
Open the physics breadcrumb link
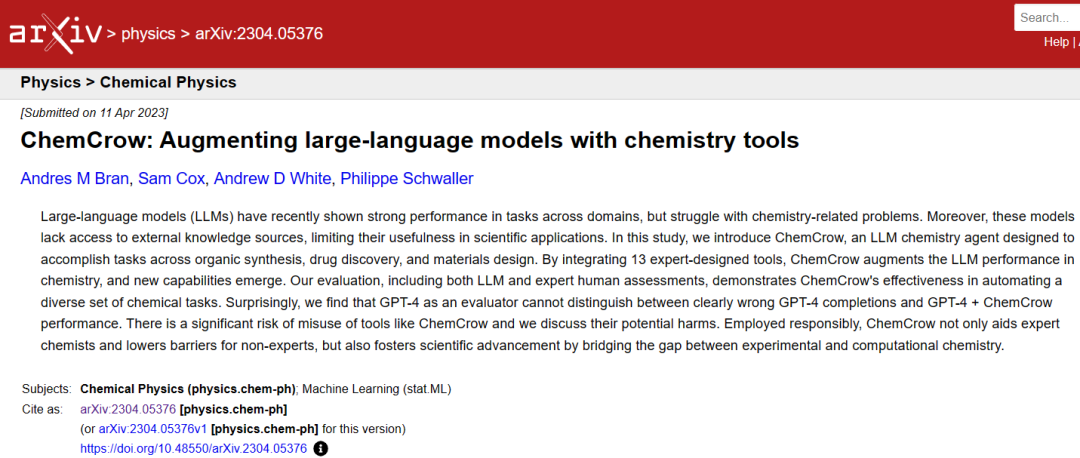[147, 34]
